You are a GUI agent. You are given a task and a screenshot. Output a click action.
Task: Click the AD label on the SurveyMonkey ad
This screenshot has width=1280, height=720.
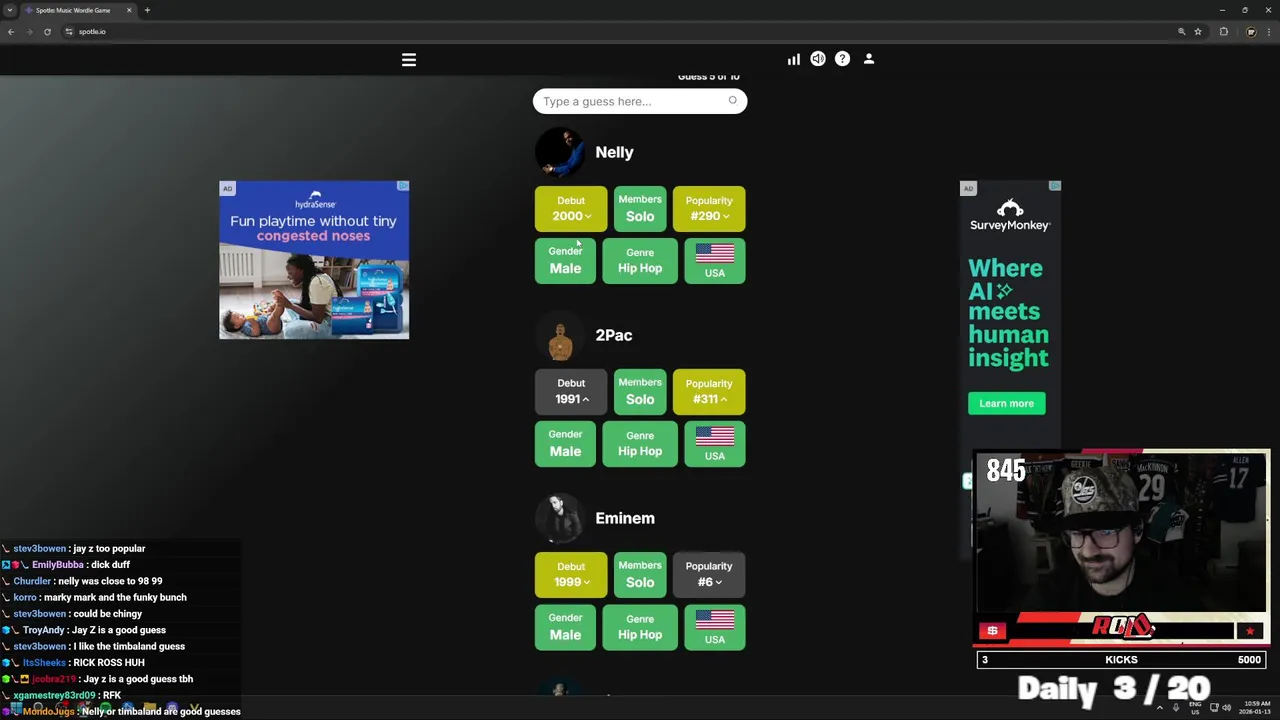coord(968,189)
